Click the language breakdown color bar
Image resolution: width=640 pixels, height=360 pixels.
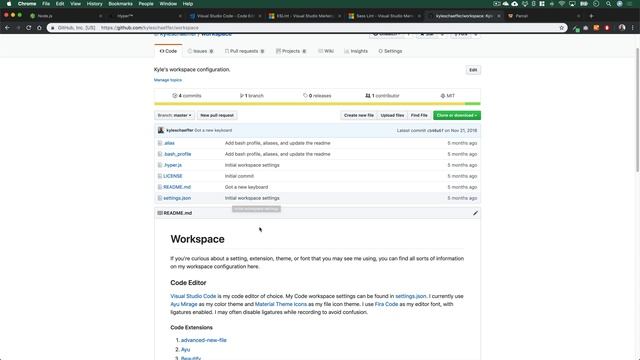pyautogui.click(x=317, y=104)
